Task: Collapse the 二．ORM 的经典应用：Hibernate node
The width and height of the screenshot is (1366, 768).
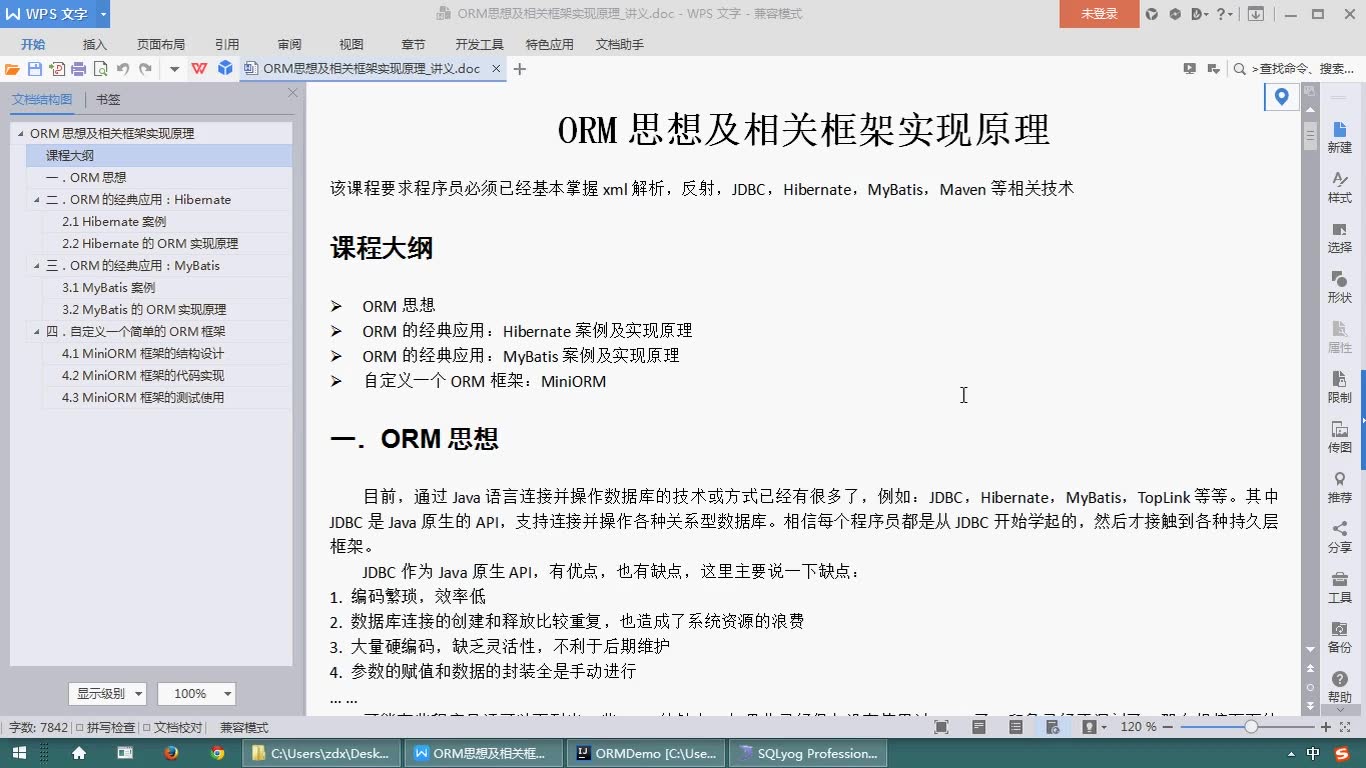Action: [x=36, y=200]
